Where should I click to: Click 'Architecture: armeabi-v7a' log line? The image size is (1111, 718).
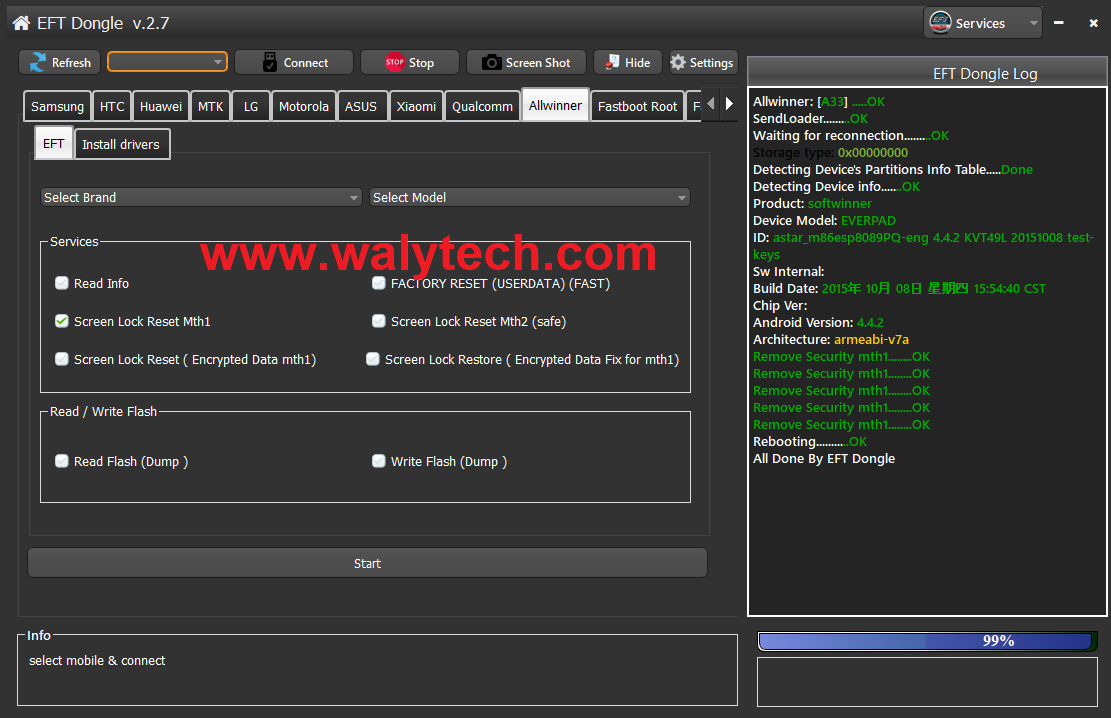pyautogui.click(x=830, y=340)
